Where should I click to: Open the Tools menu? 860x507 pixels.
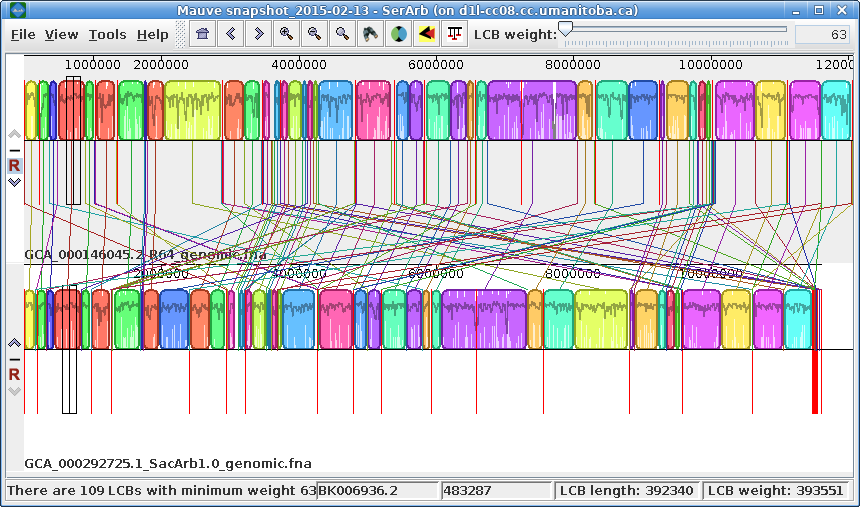107,34
